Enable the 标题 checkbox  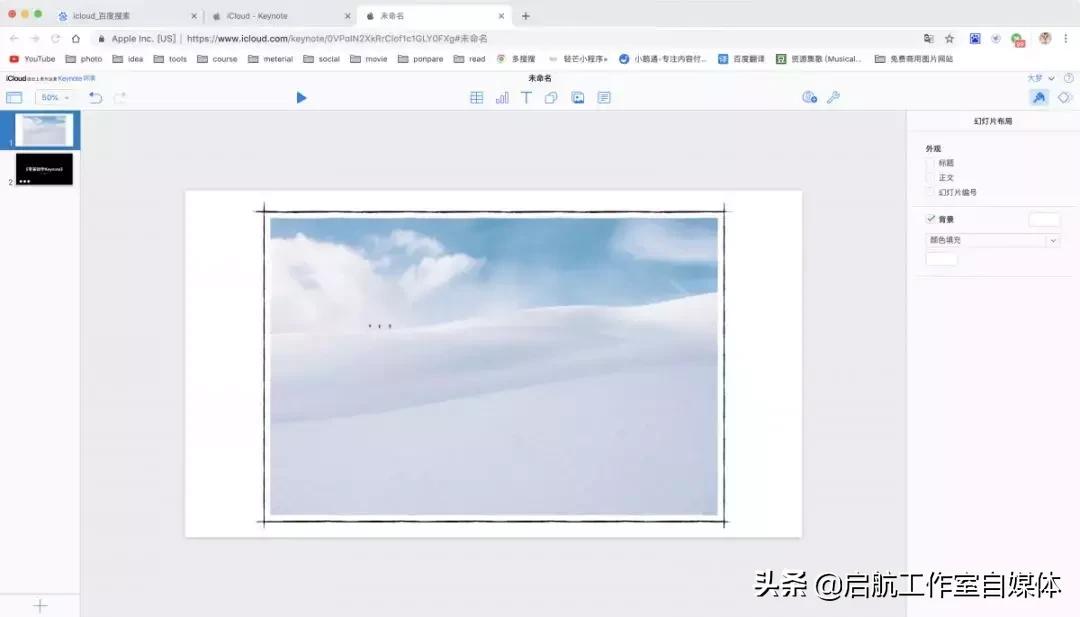coord(931,162)
